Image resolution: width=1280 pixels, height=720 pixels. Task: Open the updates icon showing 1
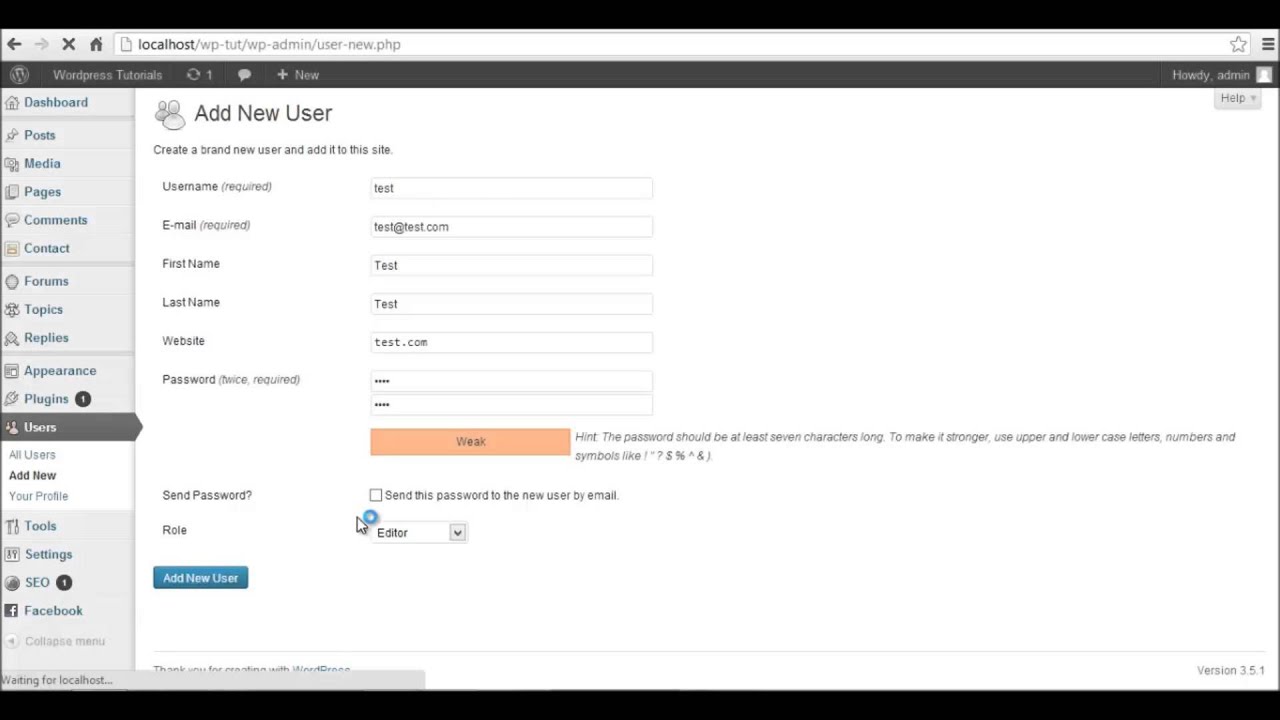199,74
